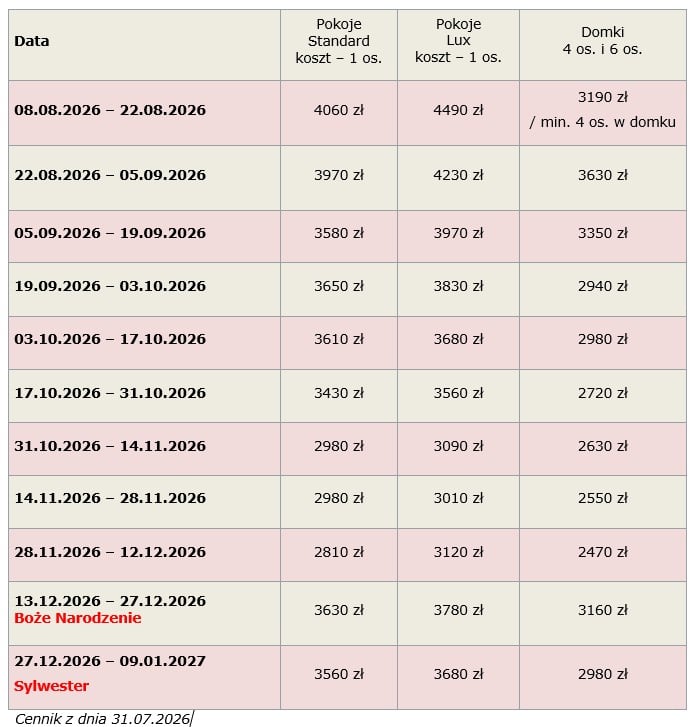The width and height of the screenshot is (692, 727).
Task: Click the 4490 zł Lux price
Action: click(x=458, y=110)
